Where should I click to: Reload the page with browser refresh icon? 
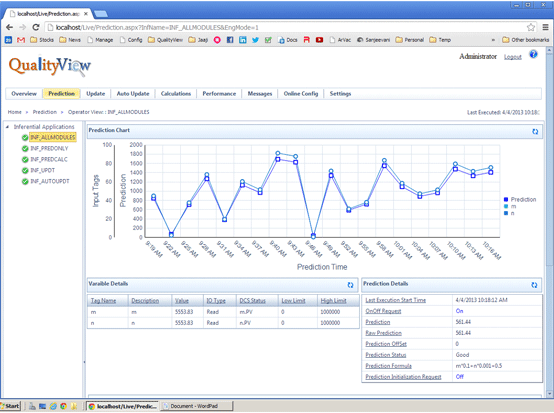tap(36, 27)
